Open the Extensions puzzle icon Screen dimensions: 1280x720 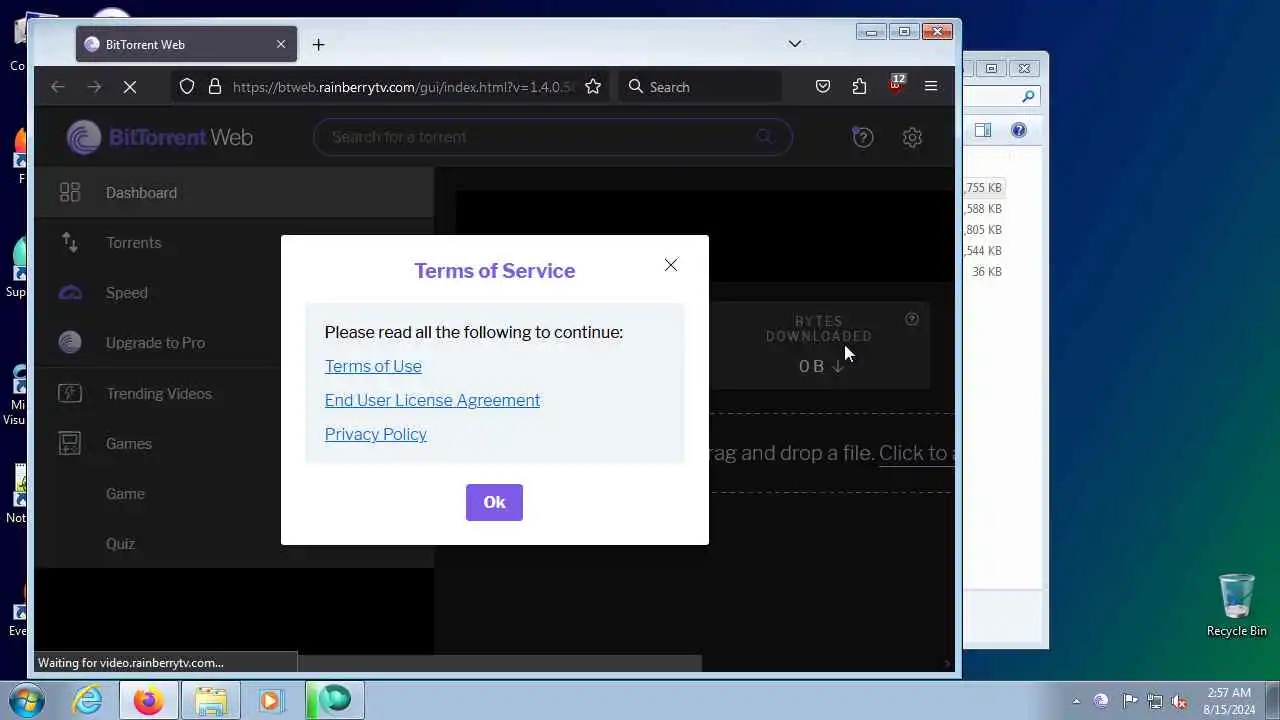(859, 87)
